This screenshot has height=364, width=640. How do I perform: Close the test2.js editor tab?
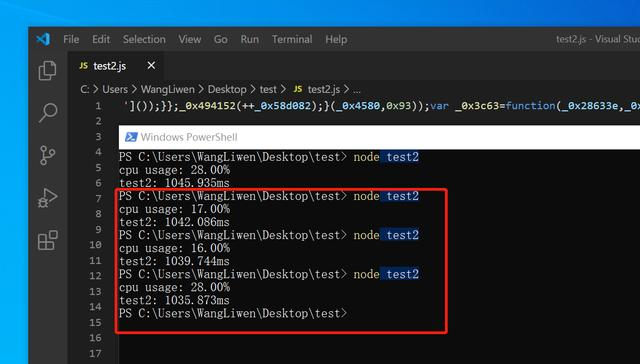pyautogui.click(x=151, y=65)
